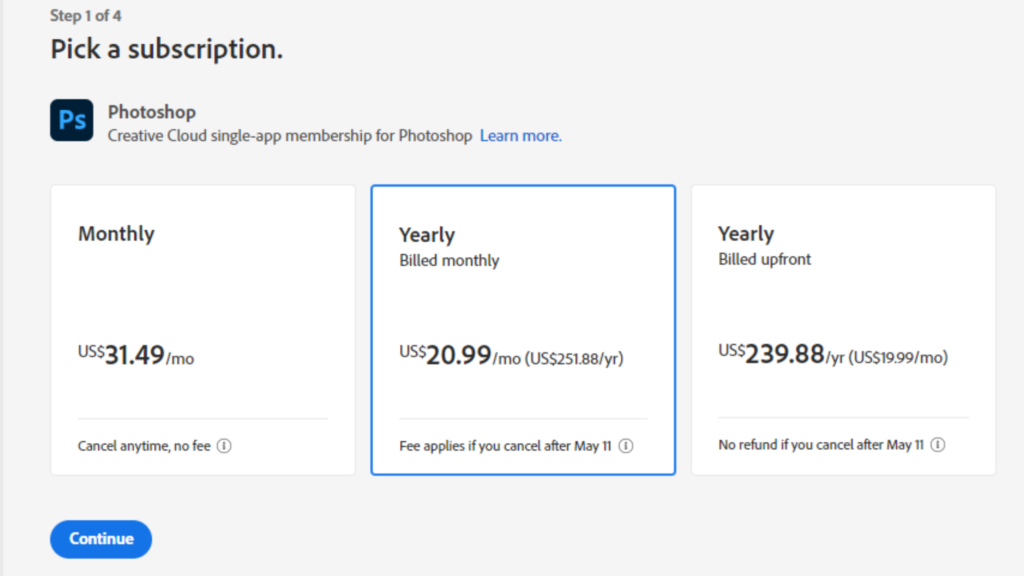
Task: Click the US$239.88/yr price
Action: 781,355
